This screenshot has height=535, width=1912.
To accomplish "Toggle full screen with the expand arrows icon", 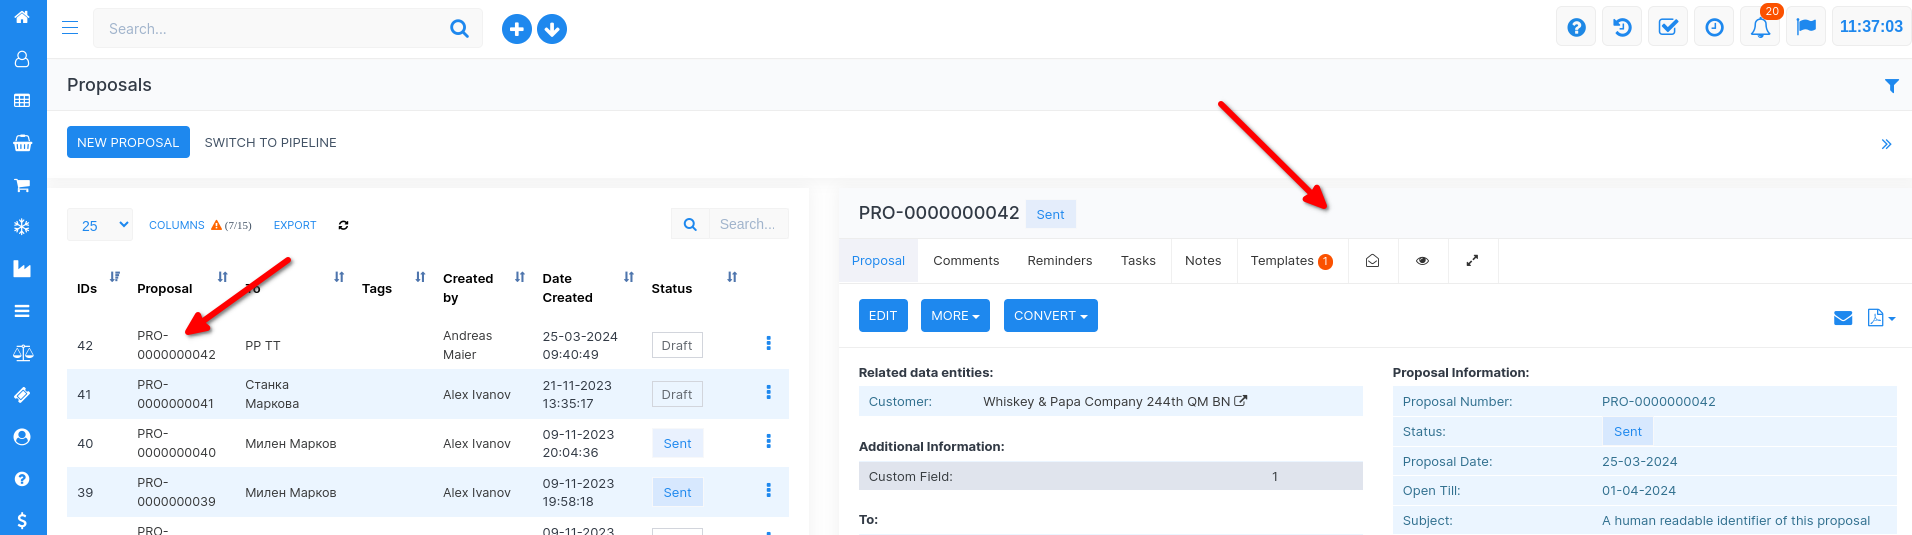I will pyautogui.click(x=1472, y=261).
